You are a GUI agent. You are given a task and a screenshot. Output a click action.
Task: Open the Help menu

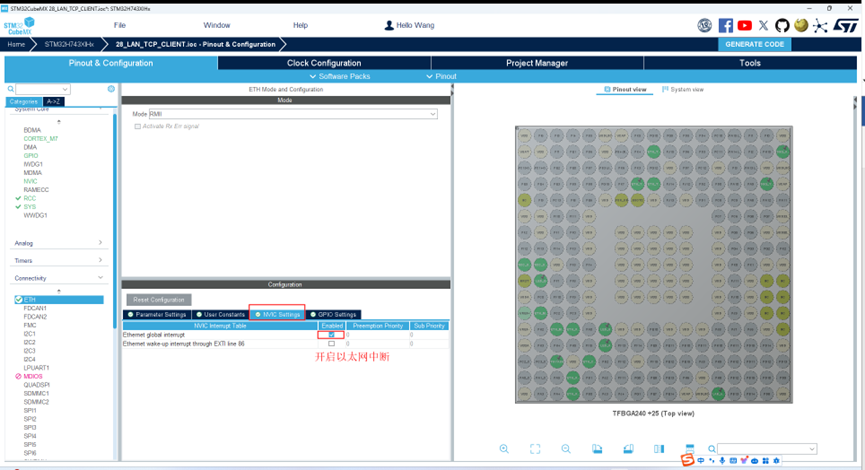(300, 25)
